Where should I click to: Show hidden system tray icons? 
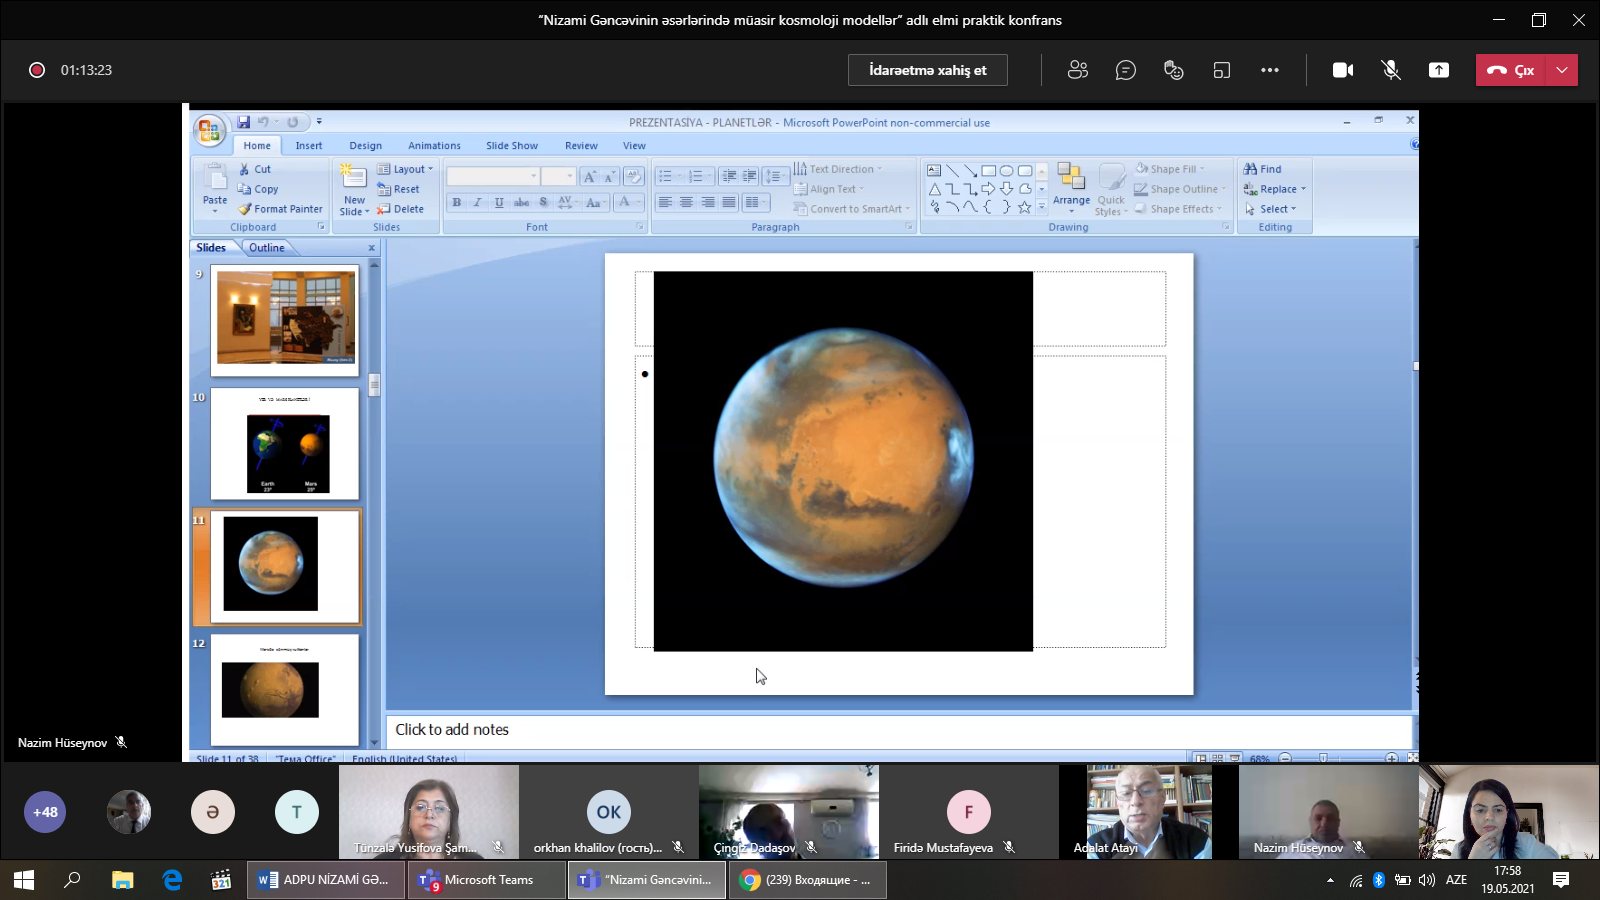[x=1329, y=880]
